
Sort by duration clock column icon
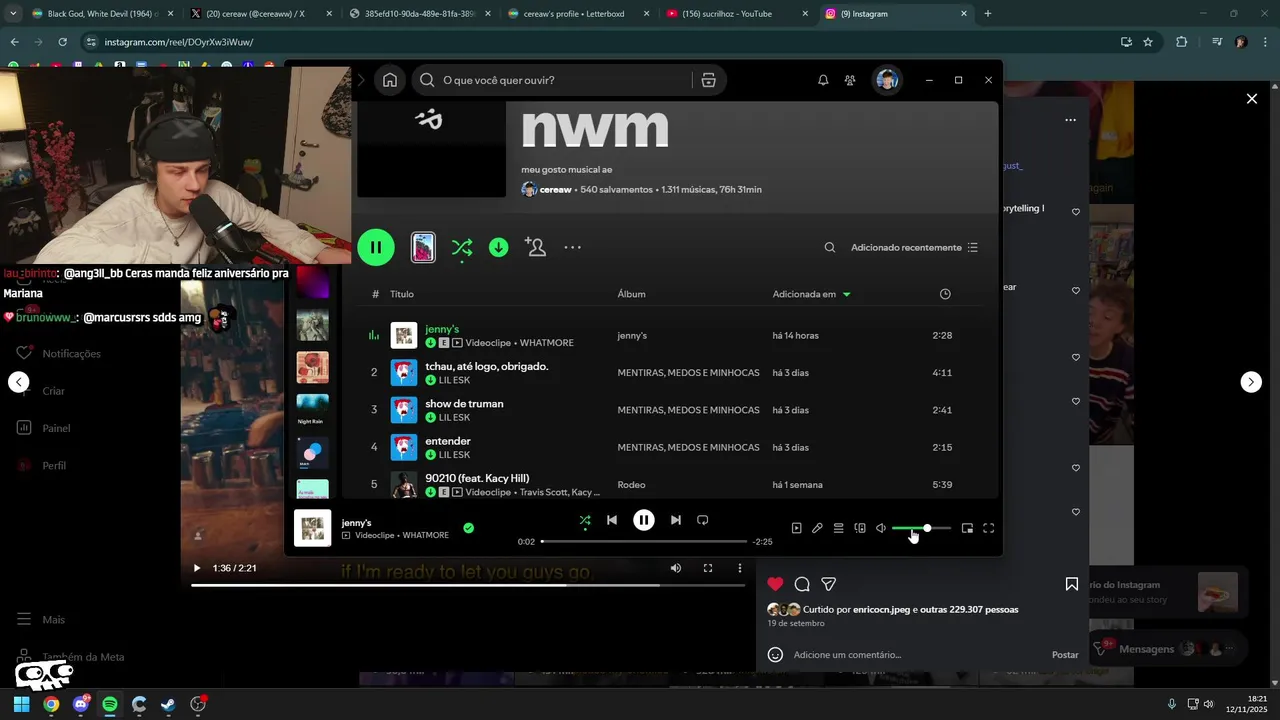[x=945, y=294]
